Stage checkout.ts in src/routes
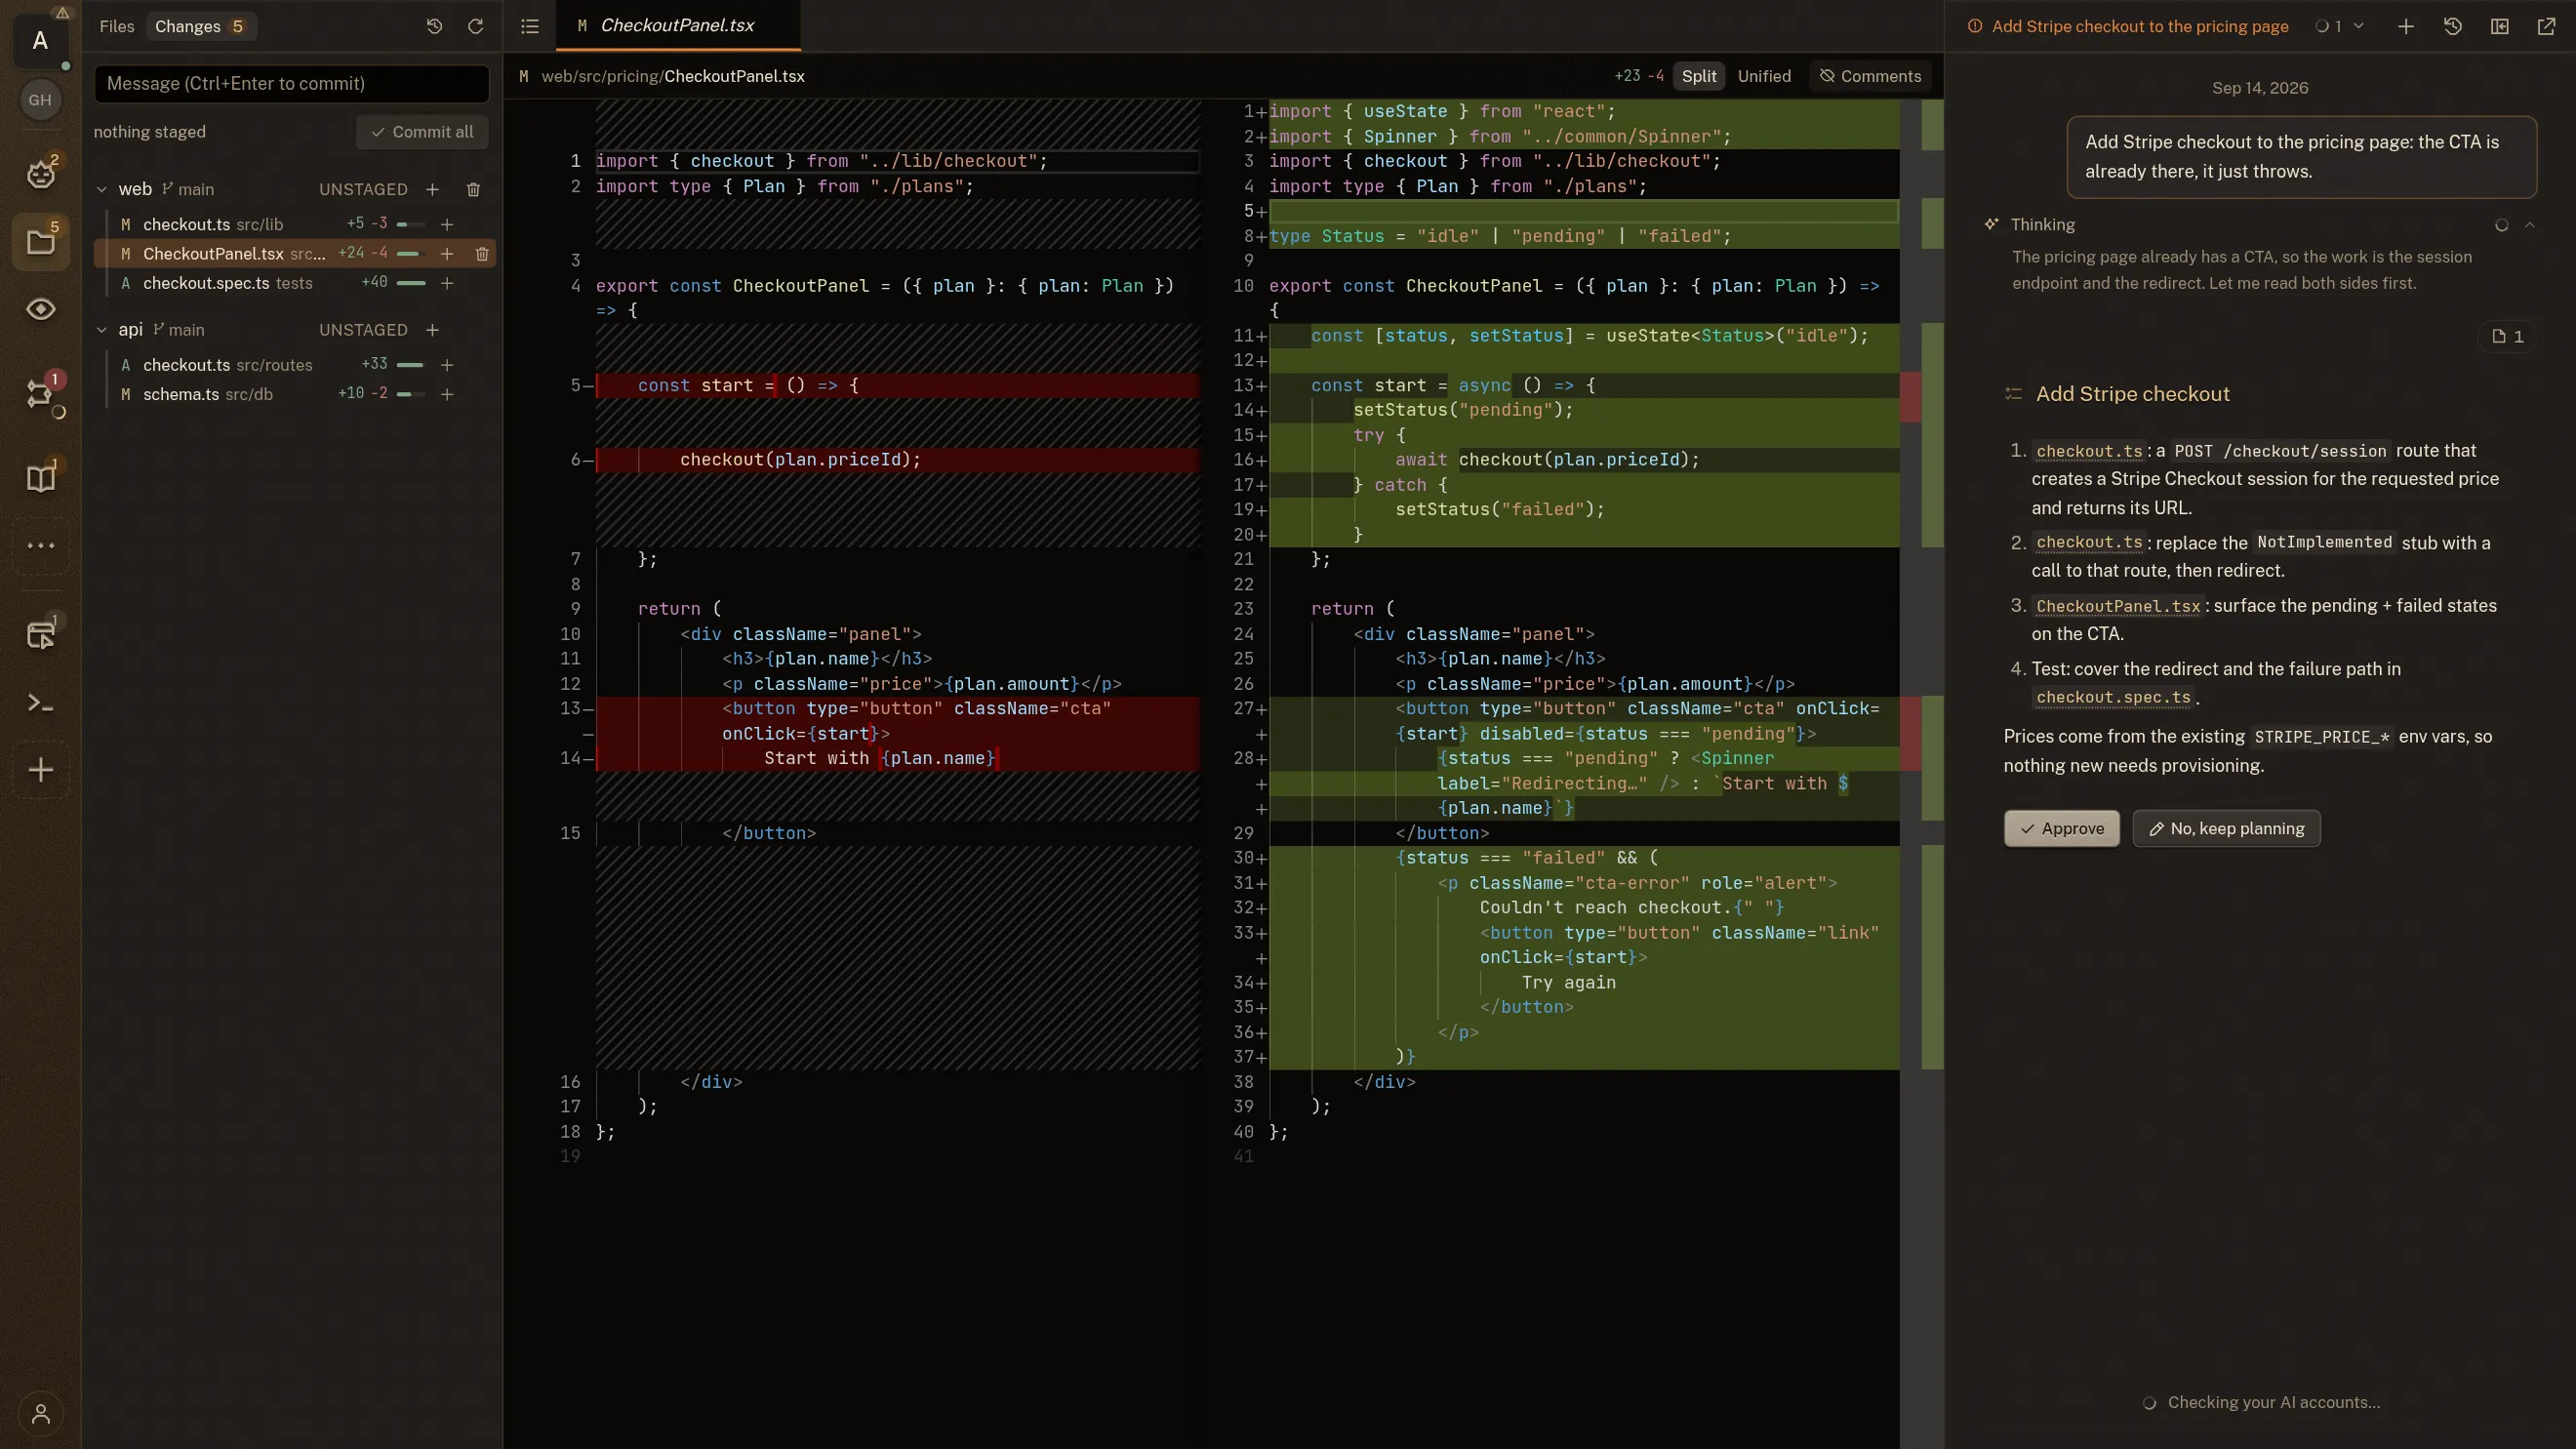The width and height of the screenshot is (2576, 1449). (x=447, y=365)
